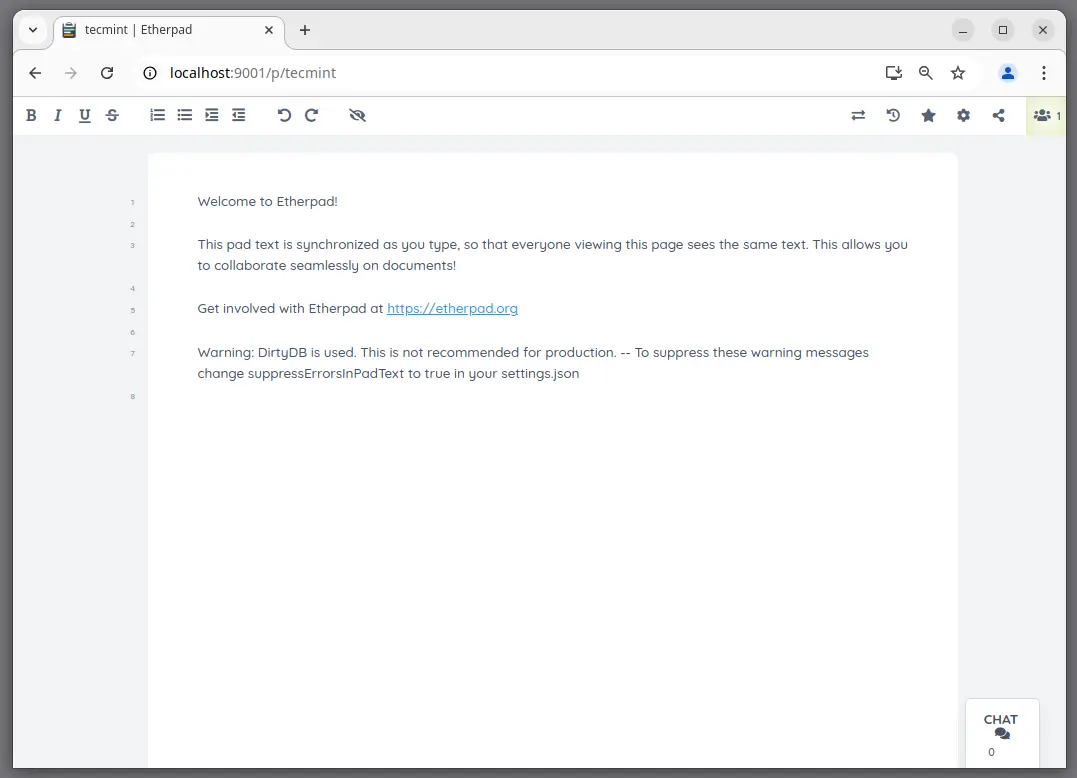Open pad settings gear
This screenshot has width=1077, height=778.
pos(963,116)
